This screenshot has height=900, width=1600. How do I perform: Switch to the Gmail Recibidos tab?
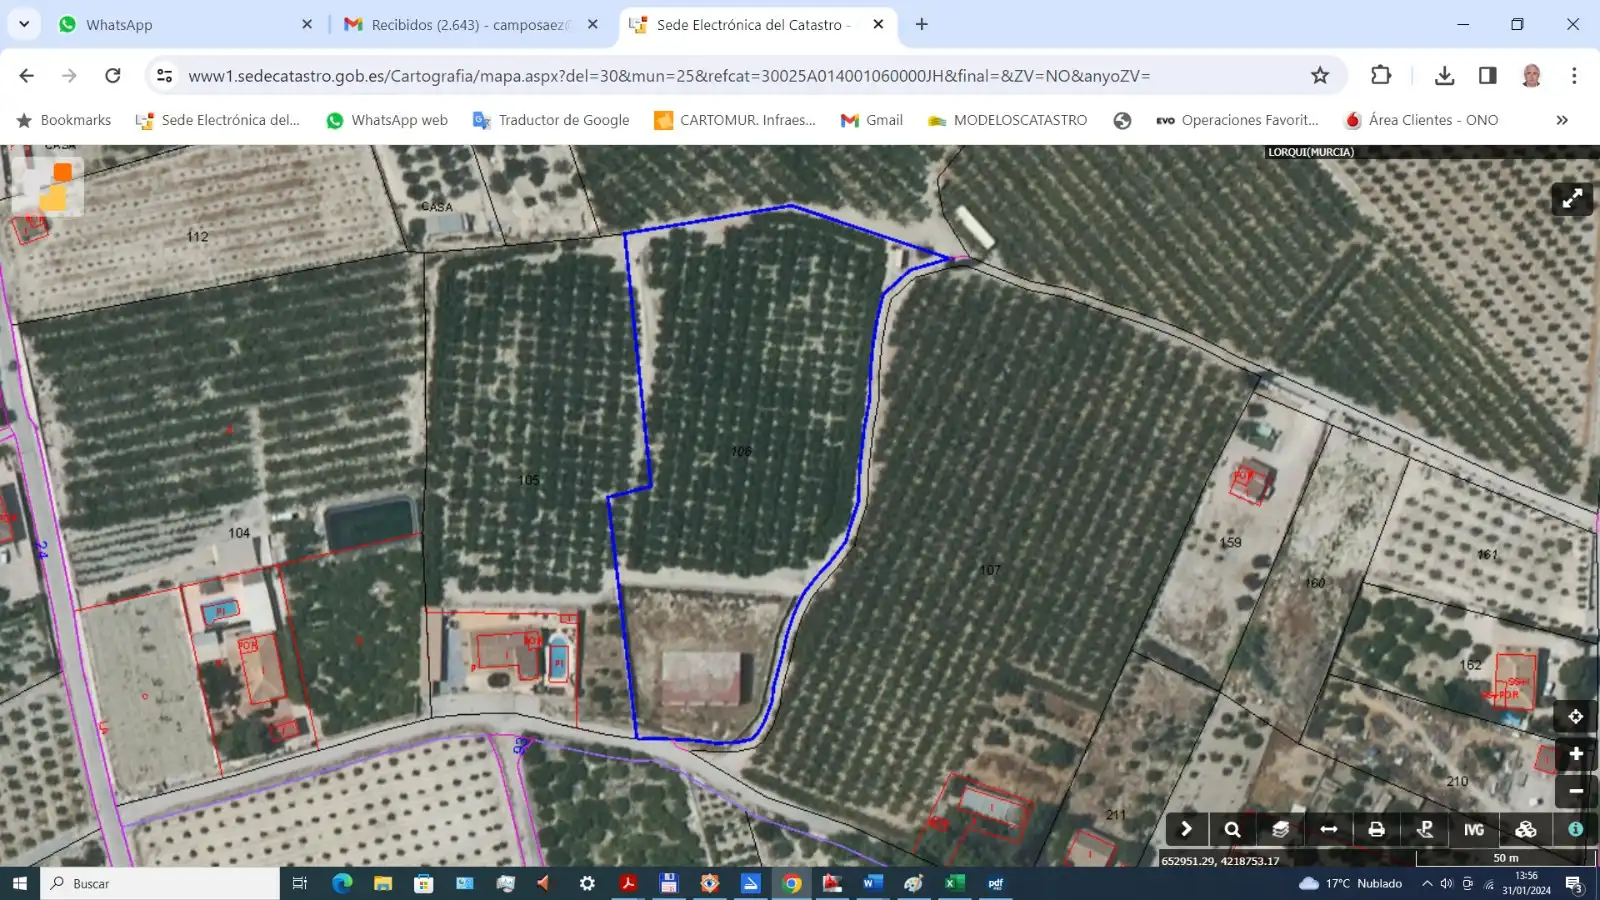pos(470,24)
